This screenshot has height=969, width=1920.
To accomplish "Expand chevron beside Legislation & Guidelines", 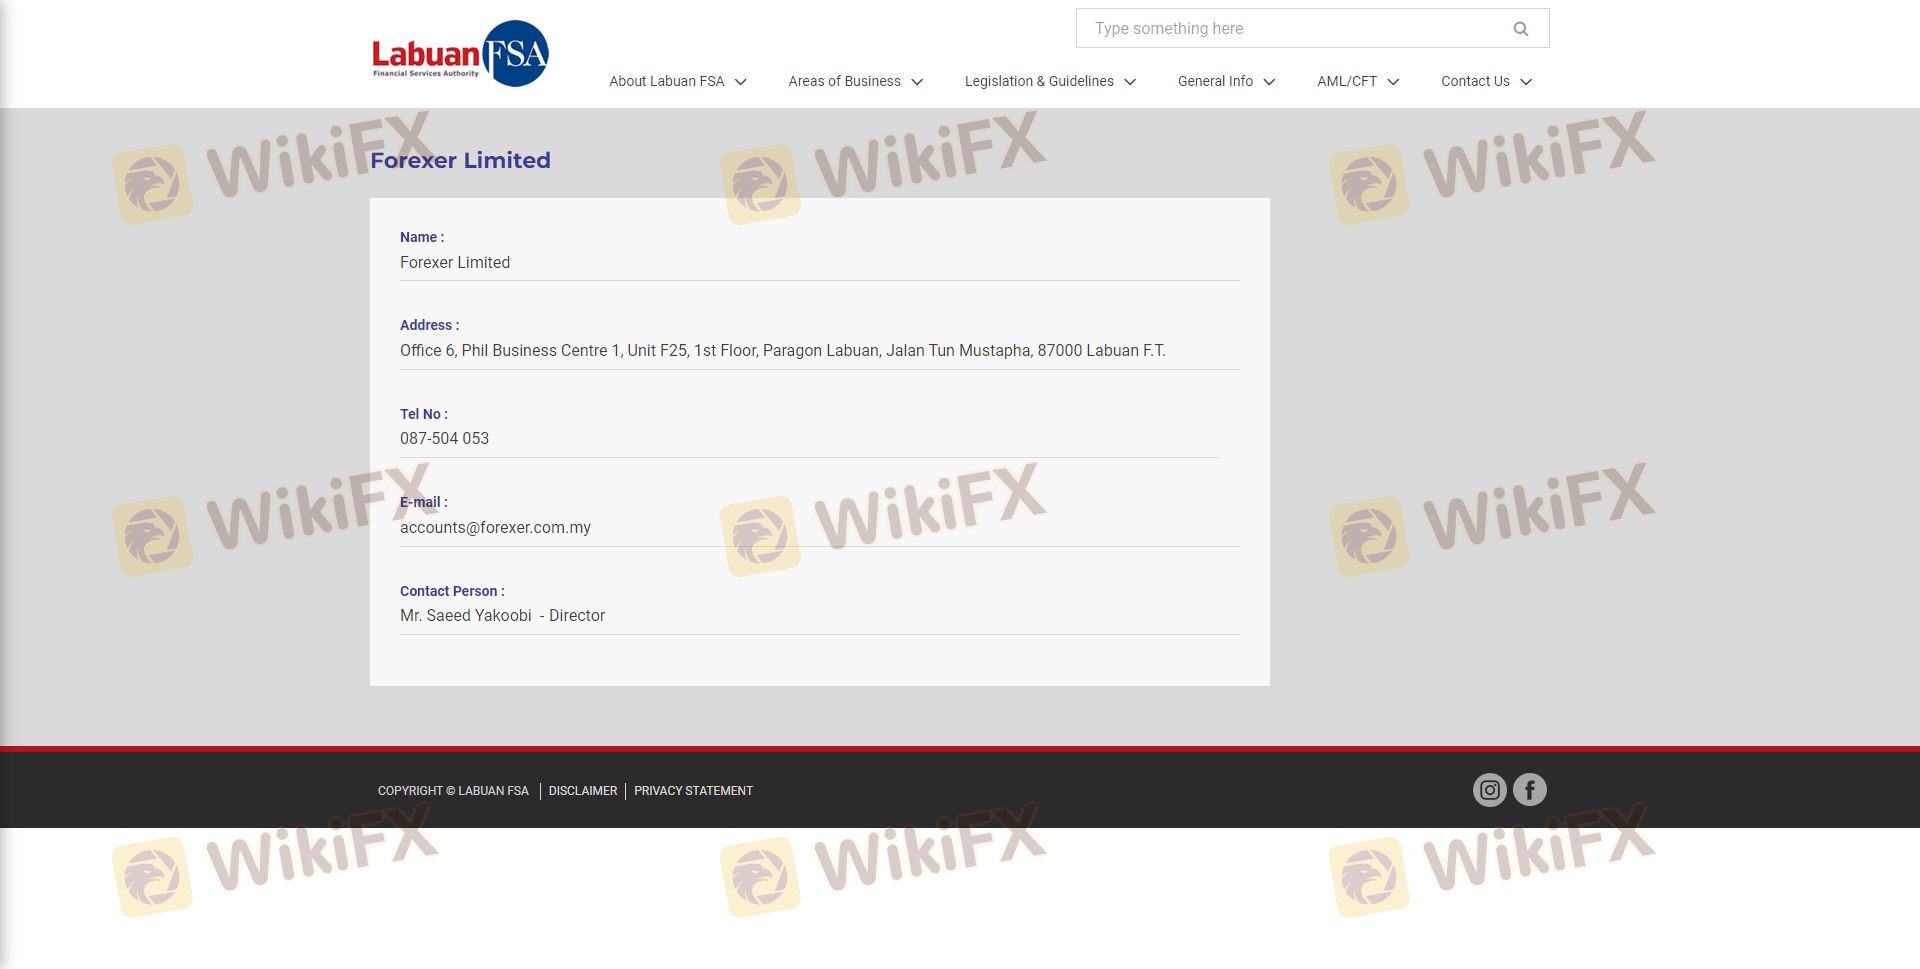I will click(1130, 82).
